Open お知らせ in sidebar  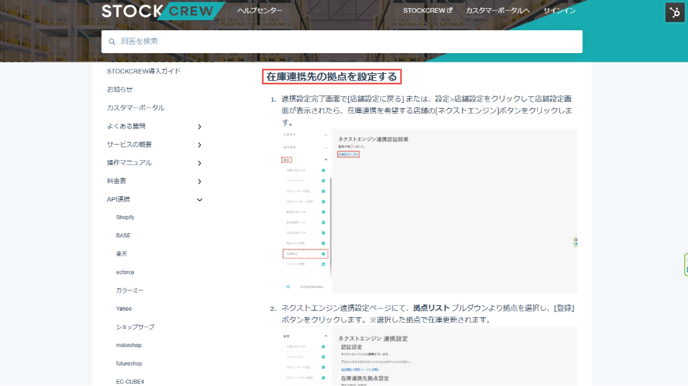119,89
